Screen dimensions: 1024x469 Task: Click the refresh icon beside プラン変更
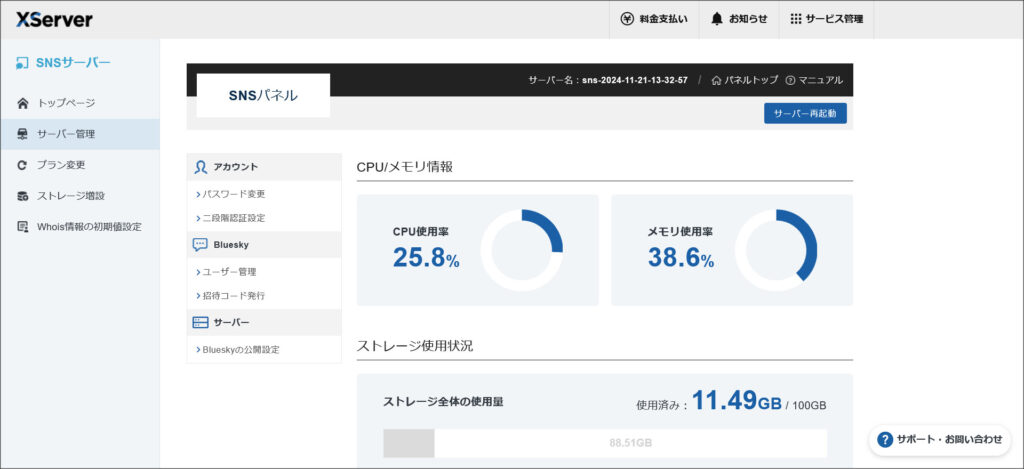[23, 165]
